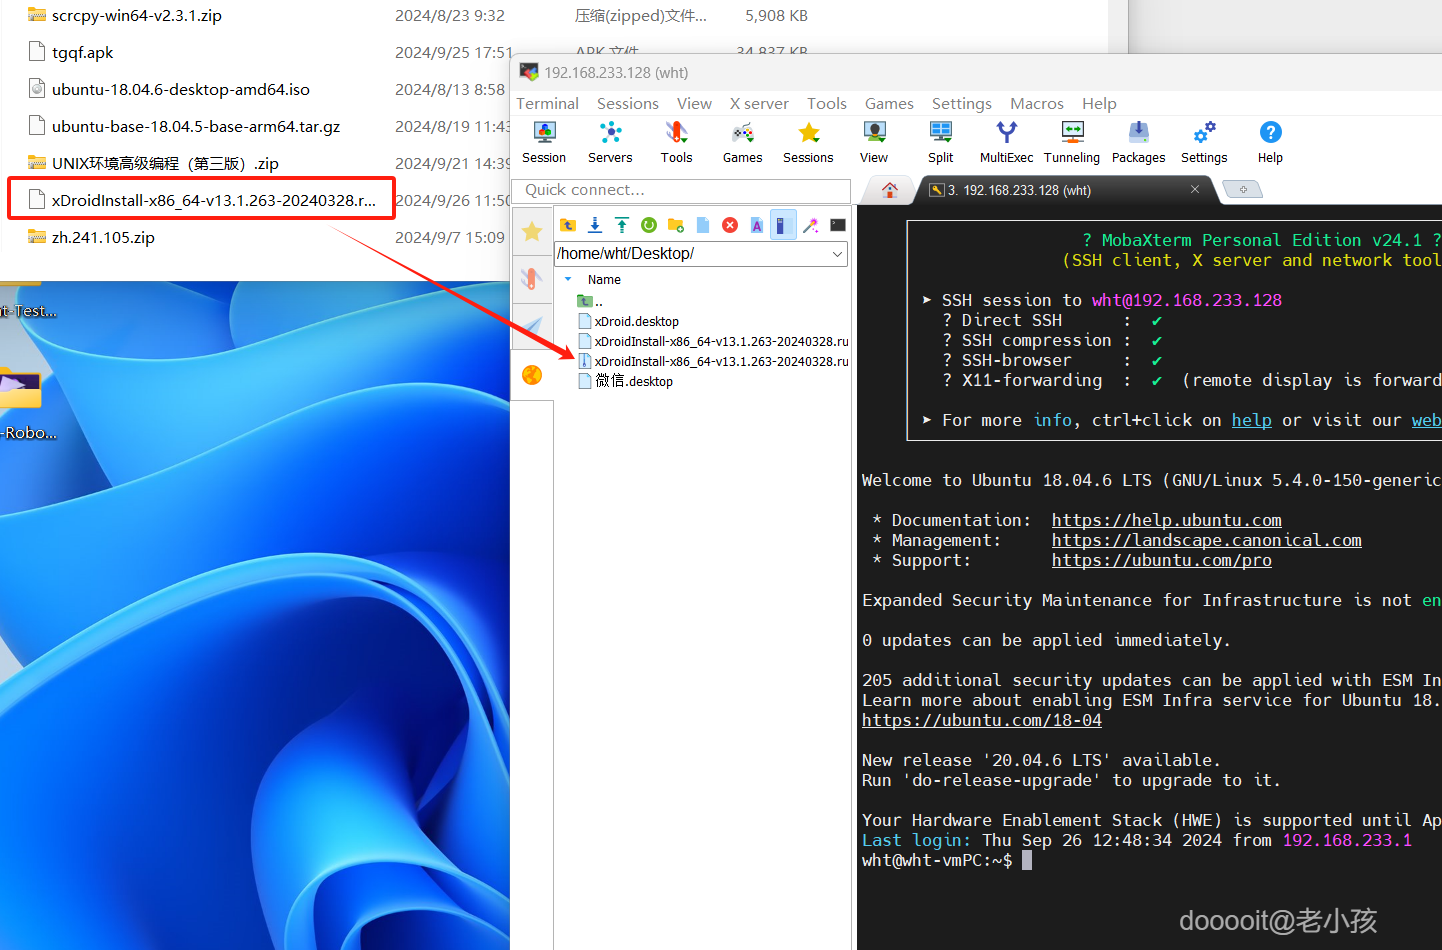Click the Session toolbar icon

[x=544, y=142]
